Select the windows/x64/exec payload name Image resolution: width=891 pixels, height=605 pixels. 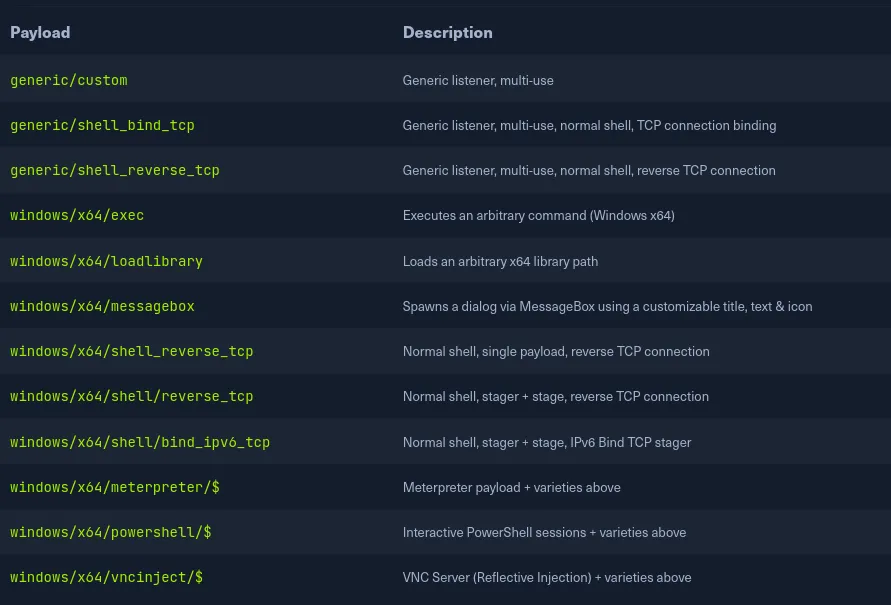[x=77, y=215]
